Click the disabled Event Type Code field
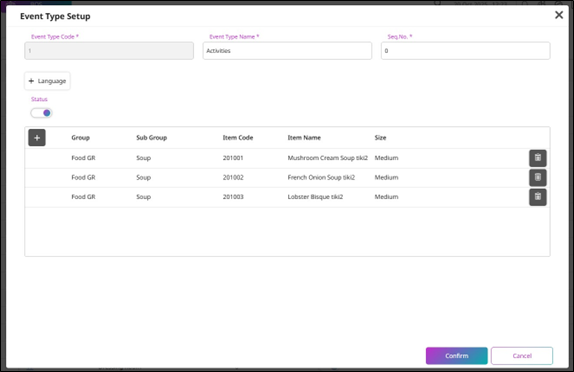 tap(109, 51)
